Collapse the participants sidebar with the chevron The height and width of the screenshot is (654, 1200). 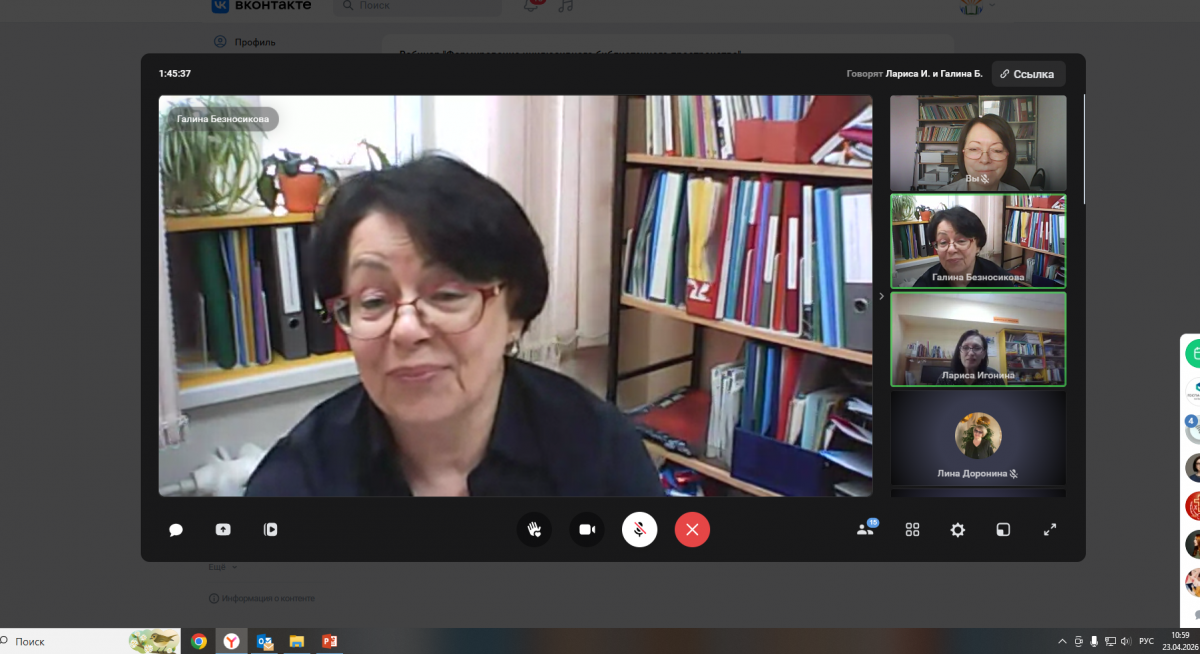tap(881, 296)
